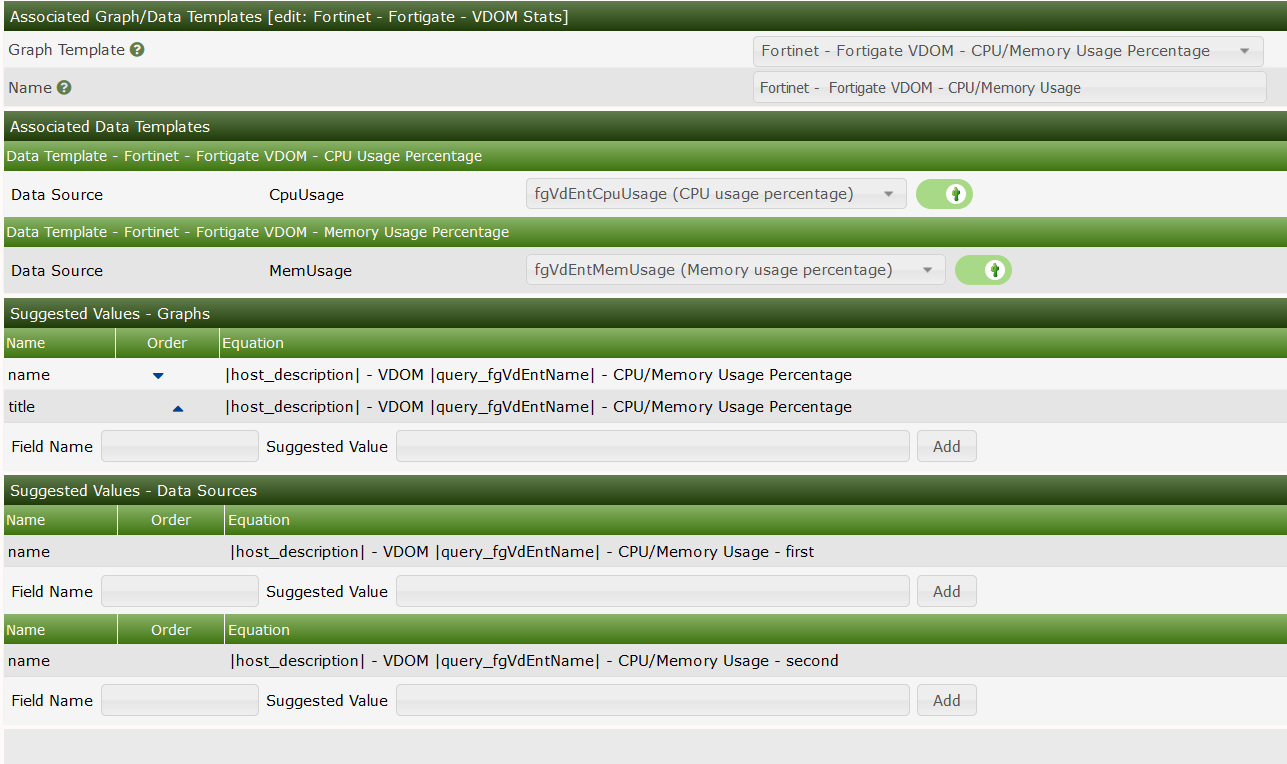Viewport: 1287px width, 764px height.
Task: Toggle the CpuUsage data source switch
Action: point(944,194)
